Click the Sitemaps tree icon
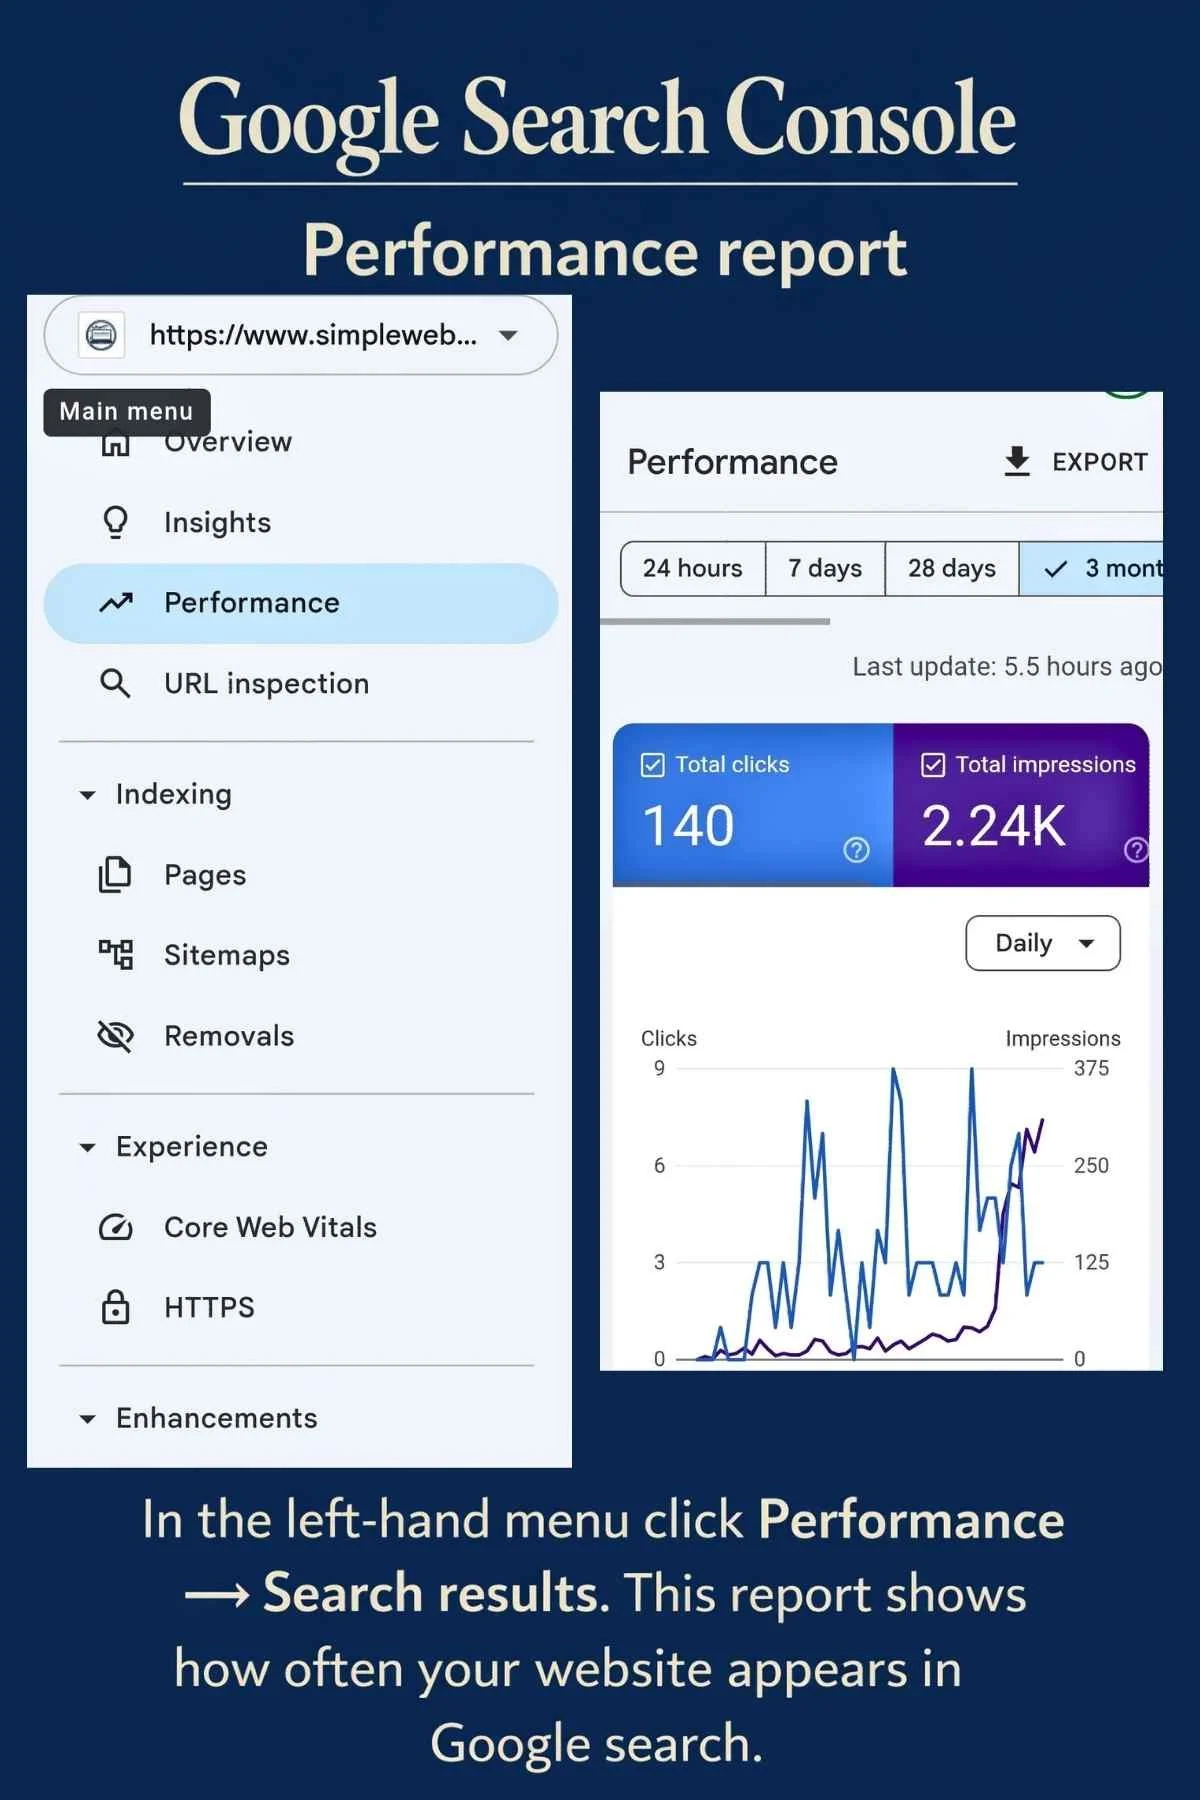The height and width of the screenshot is (1800, 1200). (x=116, y=955)
